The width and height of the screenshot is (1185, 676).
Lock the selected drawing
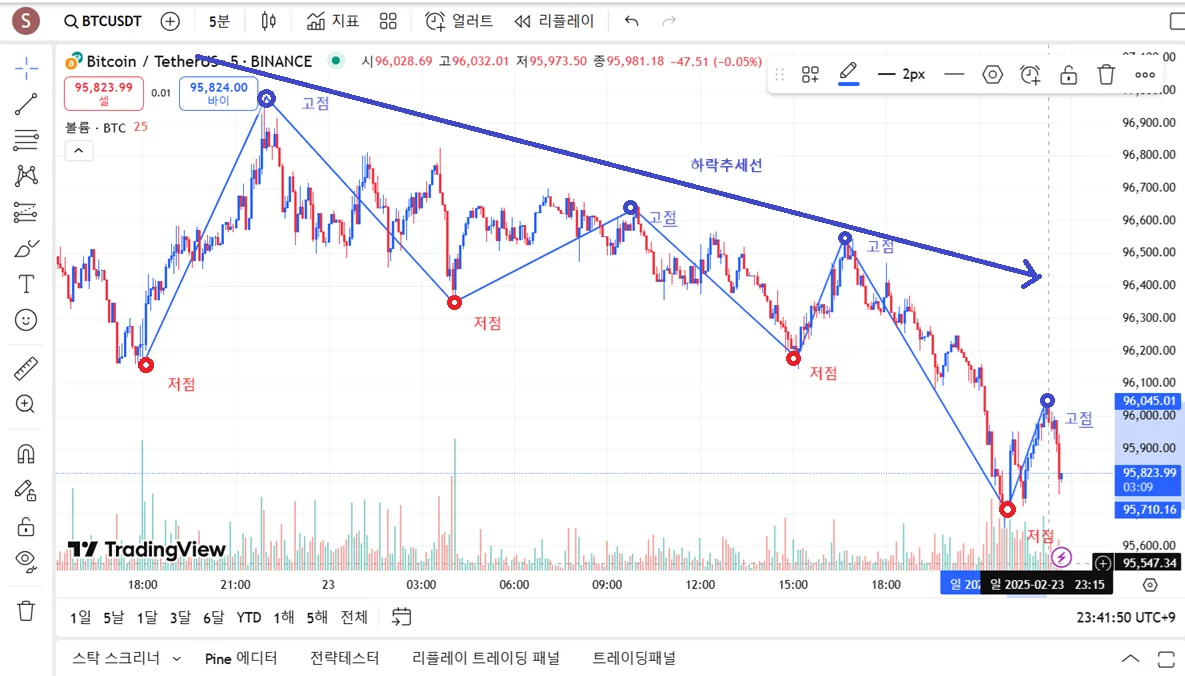[1068, 74]
